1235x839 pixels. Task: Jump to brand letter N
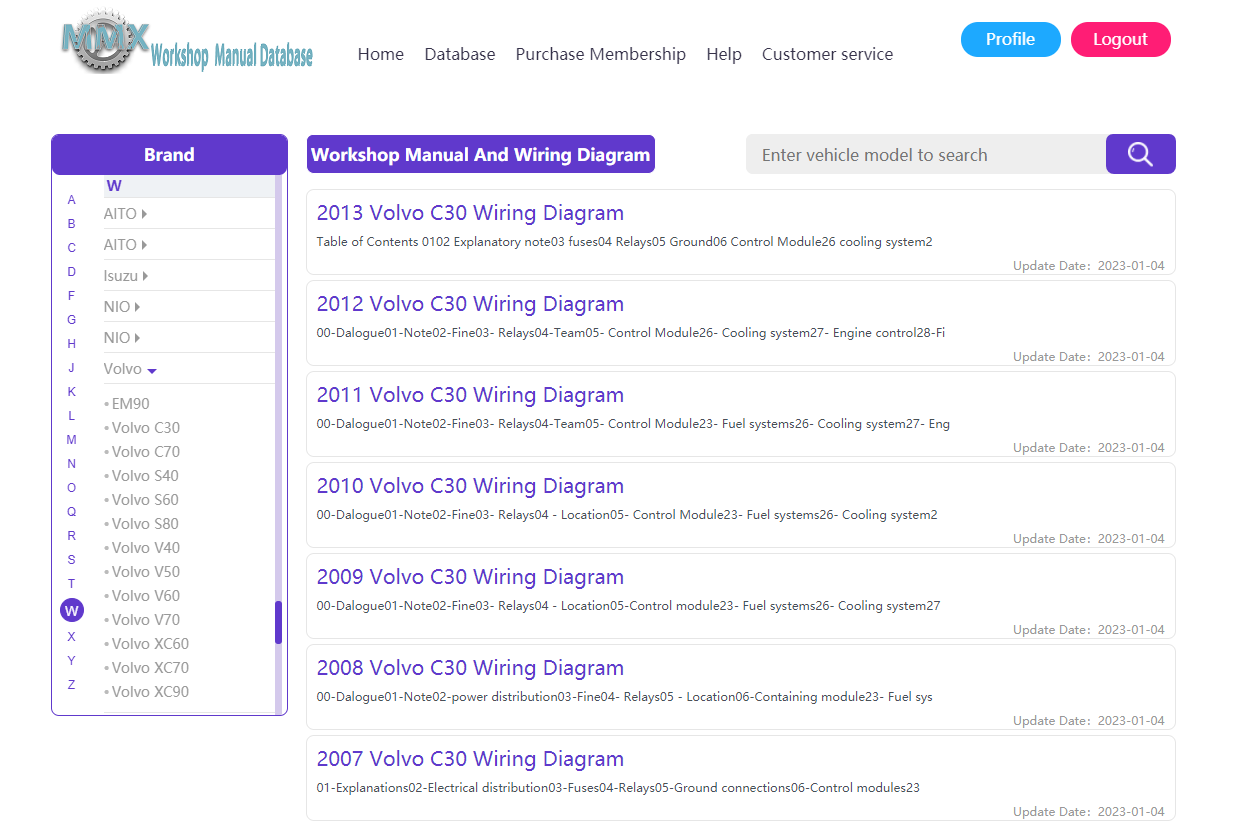click(71, 464)
